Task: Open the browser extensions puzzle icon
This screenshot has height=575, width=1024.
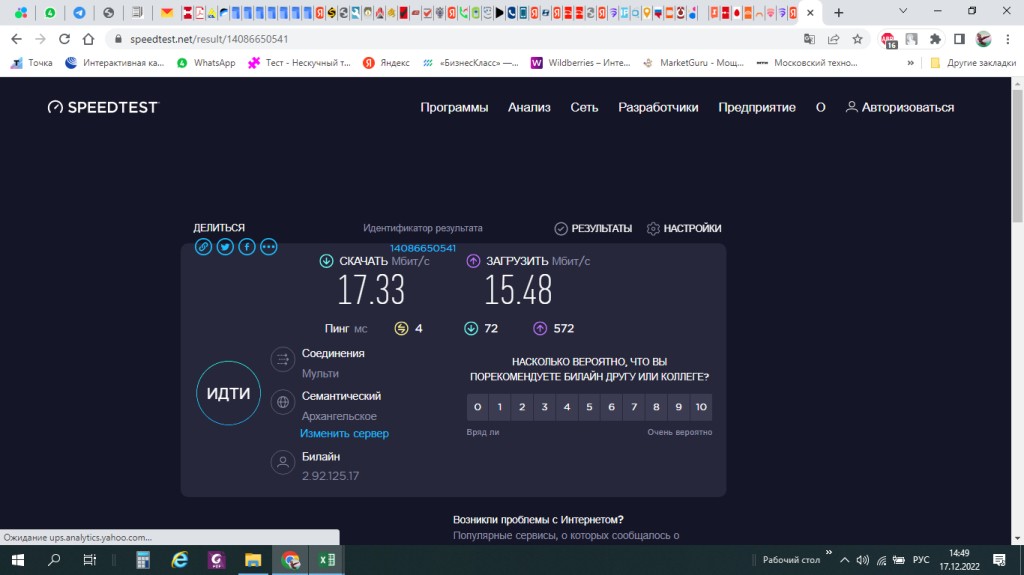Action: click(935, 39)
